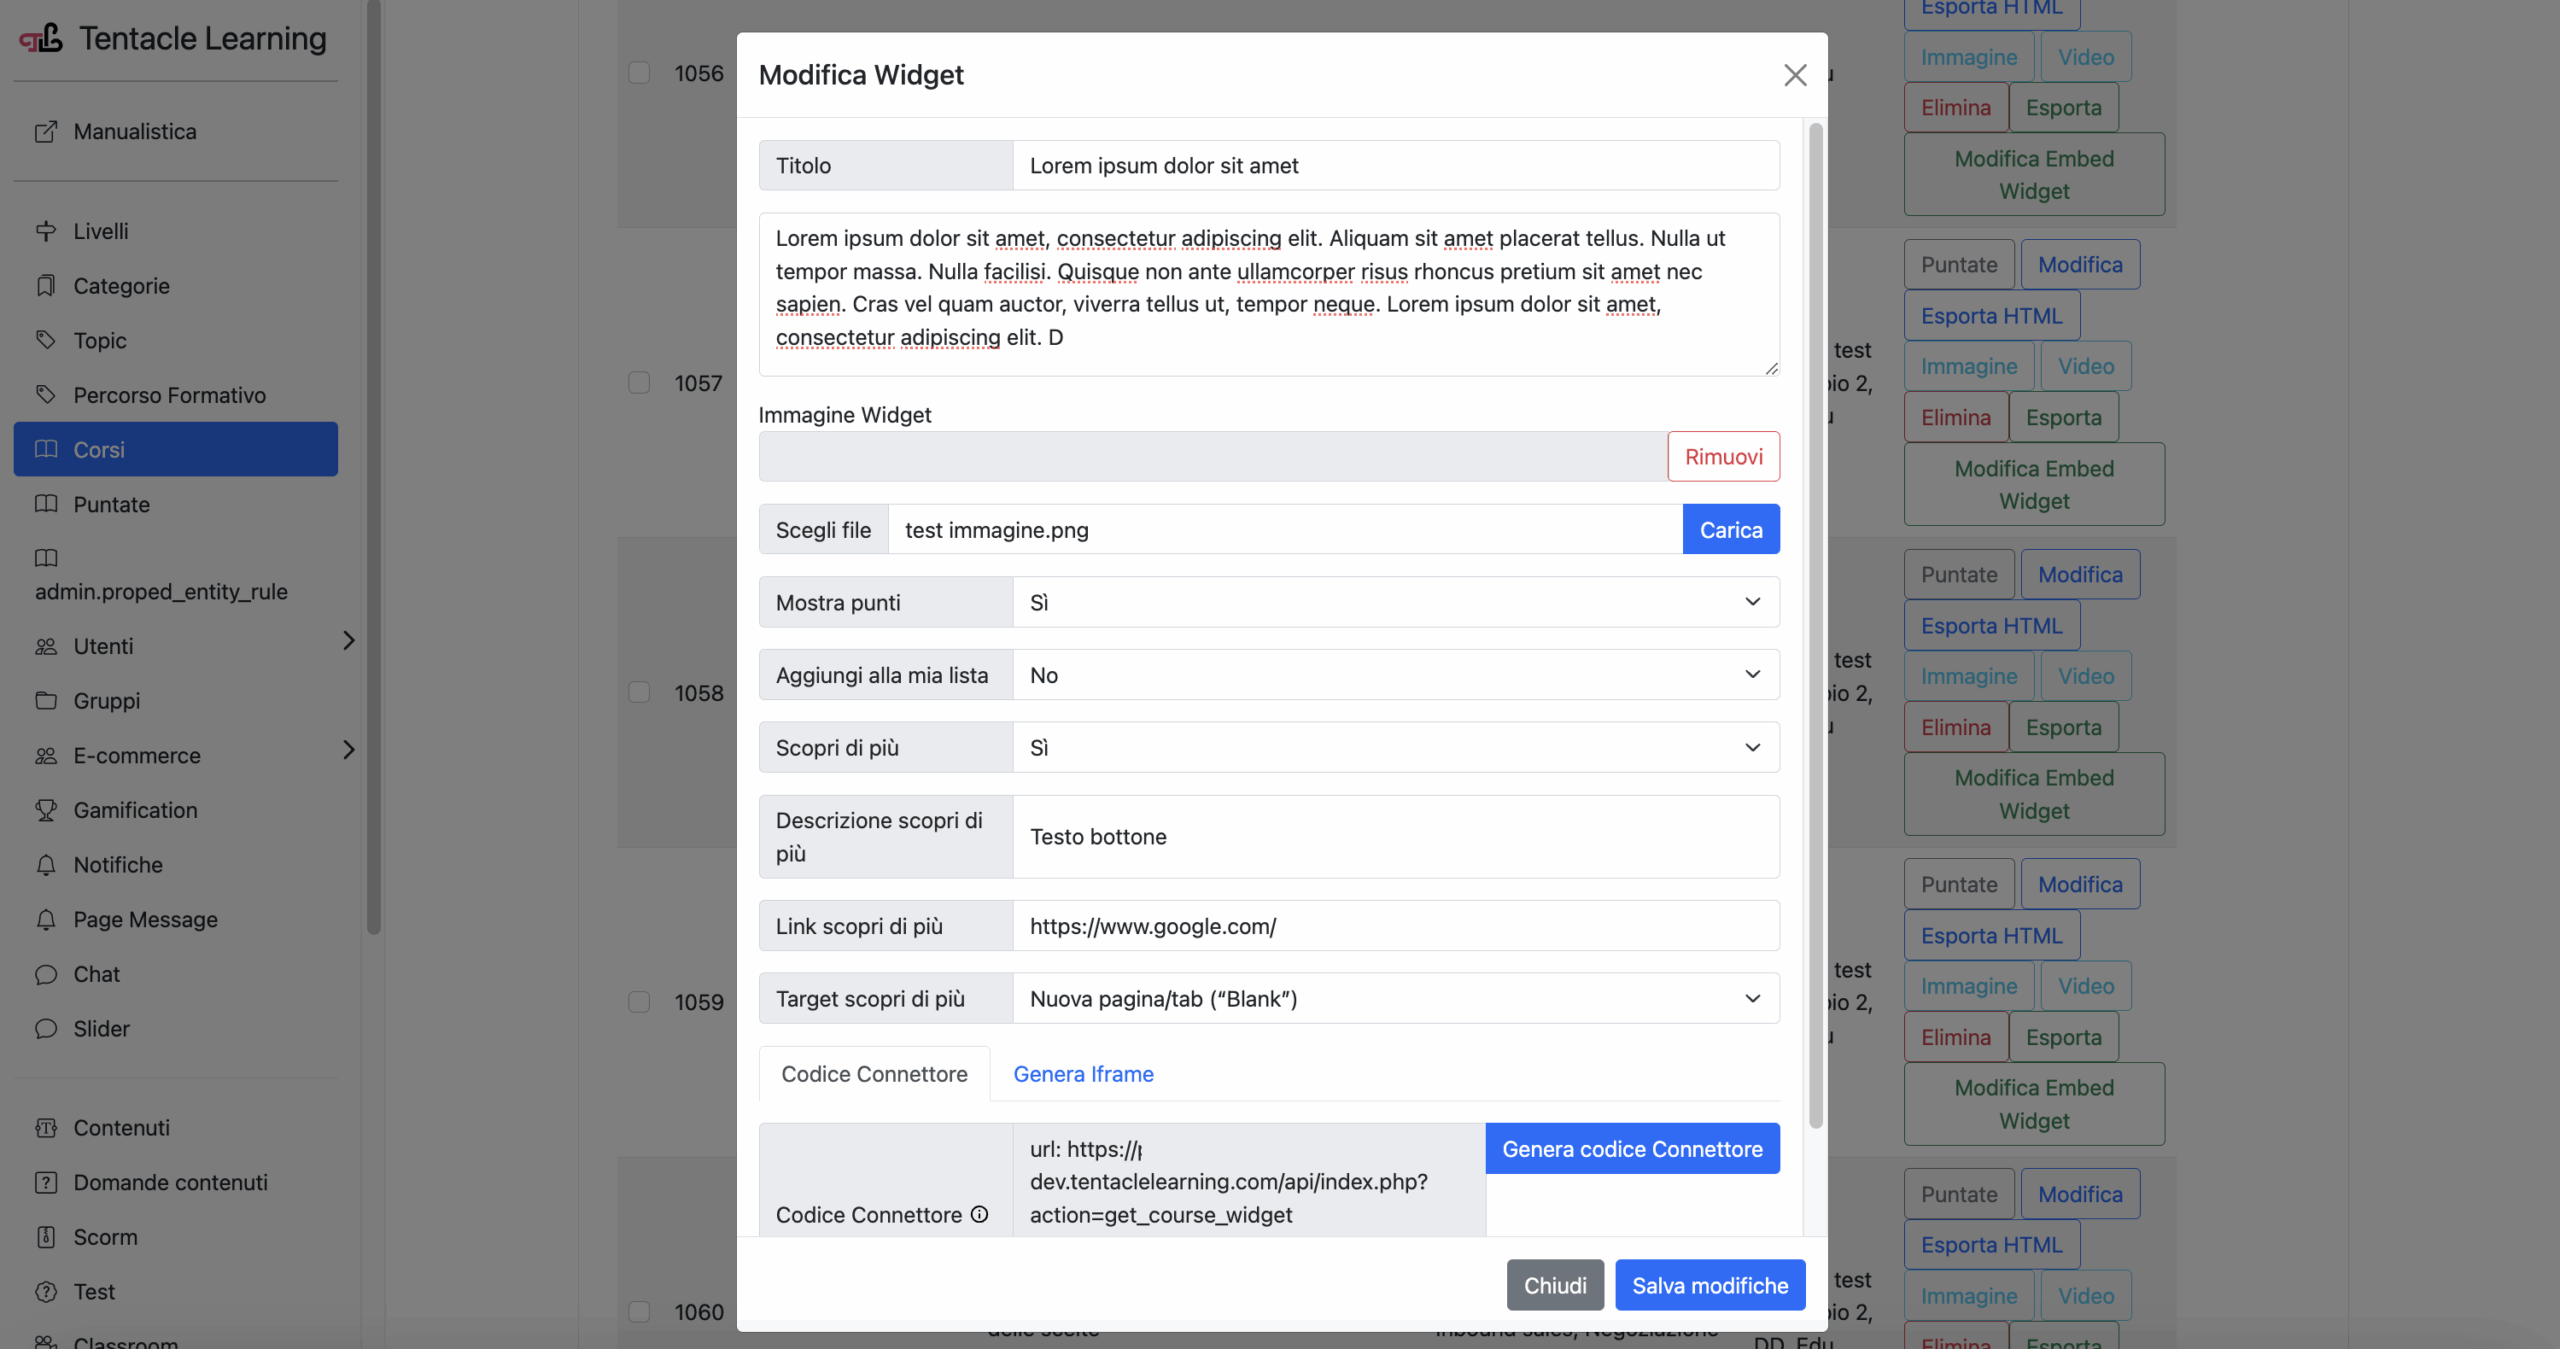Screen dimensions: 2560x1349
Task: Check the box for row 1059
Action: (x=639, y=1002)
